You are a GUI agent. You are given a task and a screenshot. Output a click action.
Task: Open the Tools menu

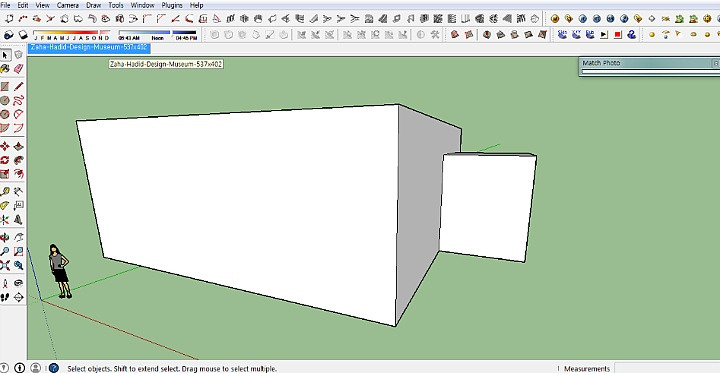(116, 6)
